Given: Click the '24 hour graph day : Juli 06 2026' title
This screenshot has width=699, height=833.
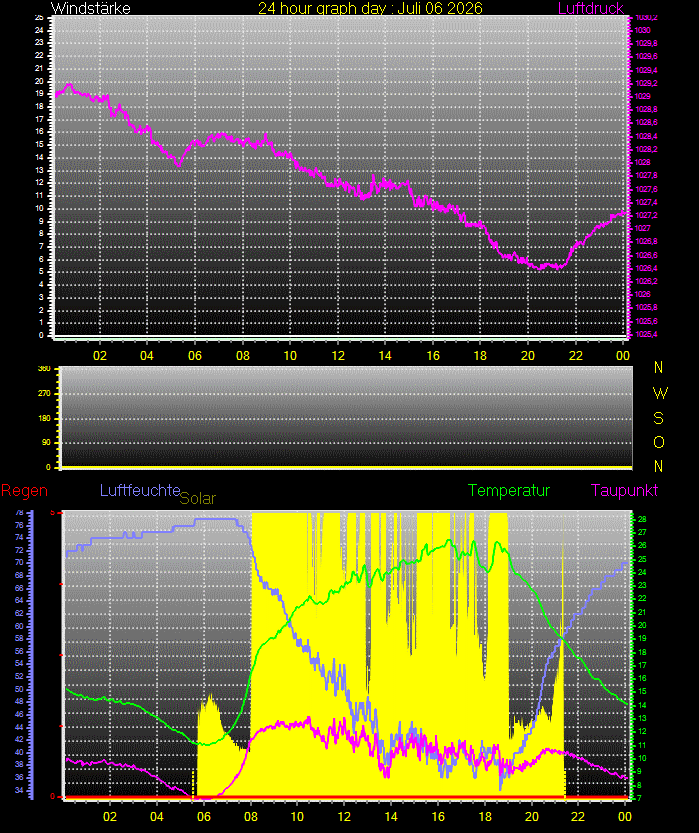Looking at the screenshot, I should pos(370,8).
